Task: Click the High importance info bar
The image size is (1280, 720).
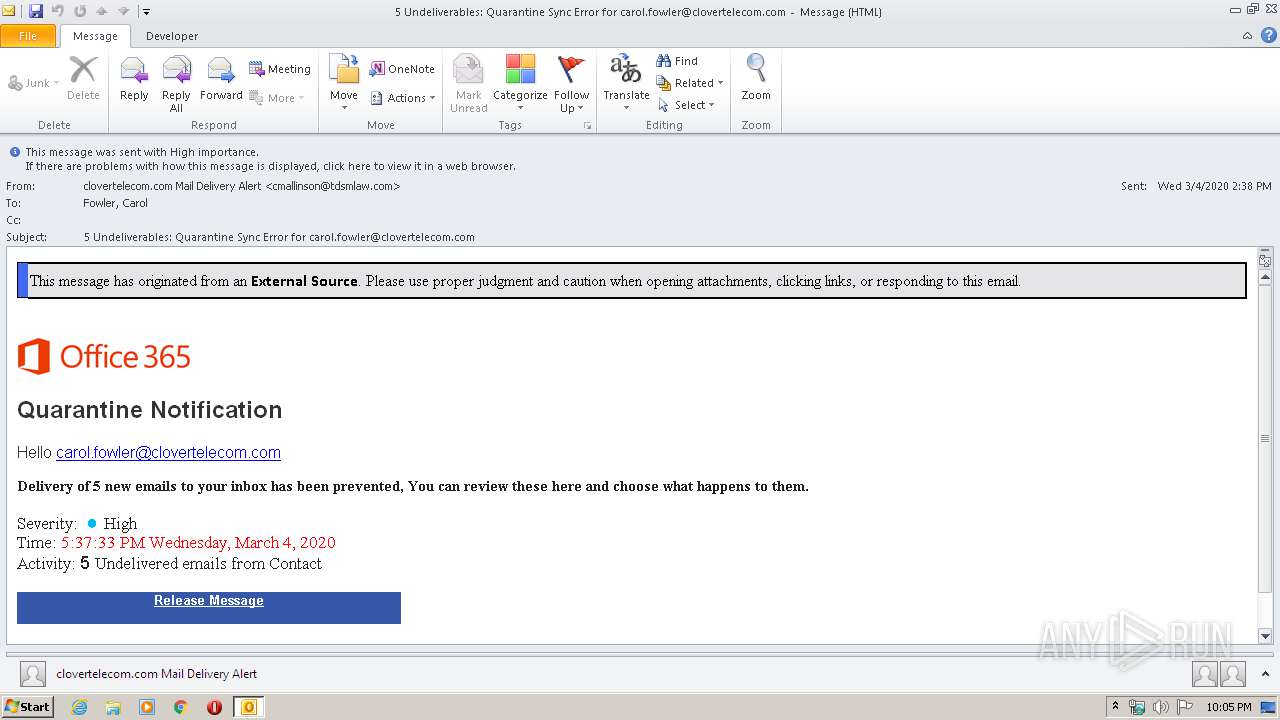Action: 141,152
